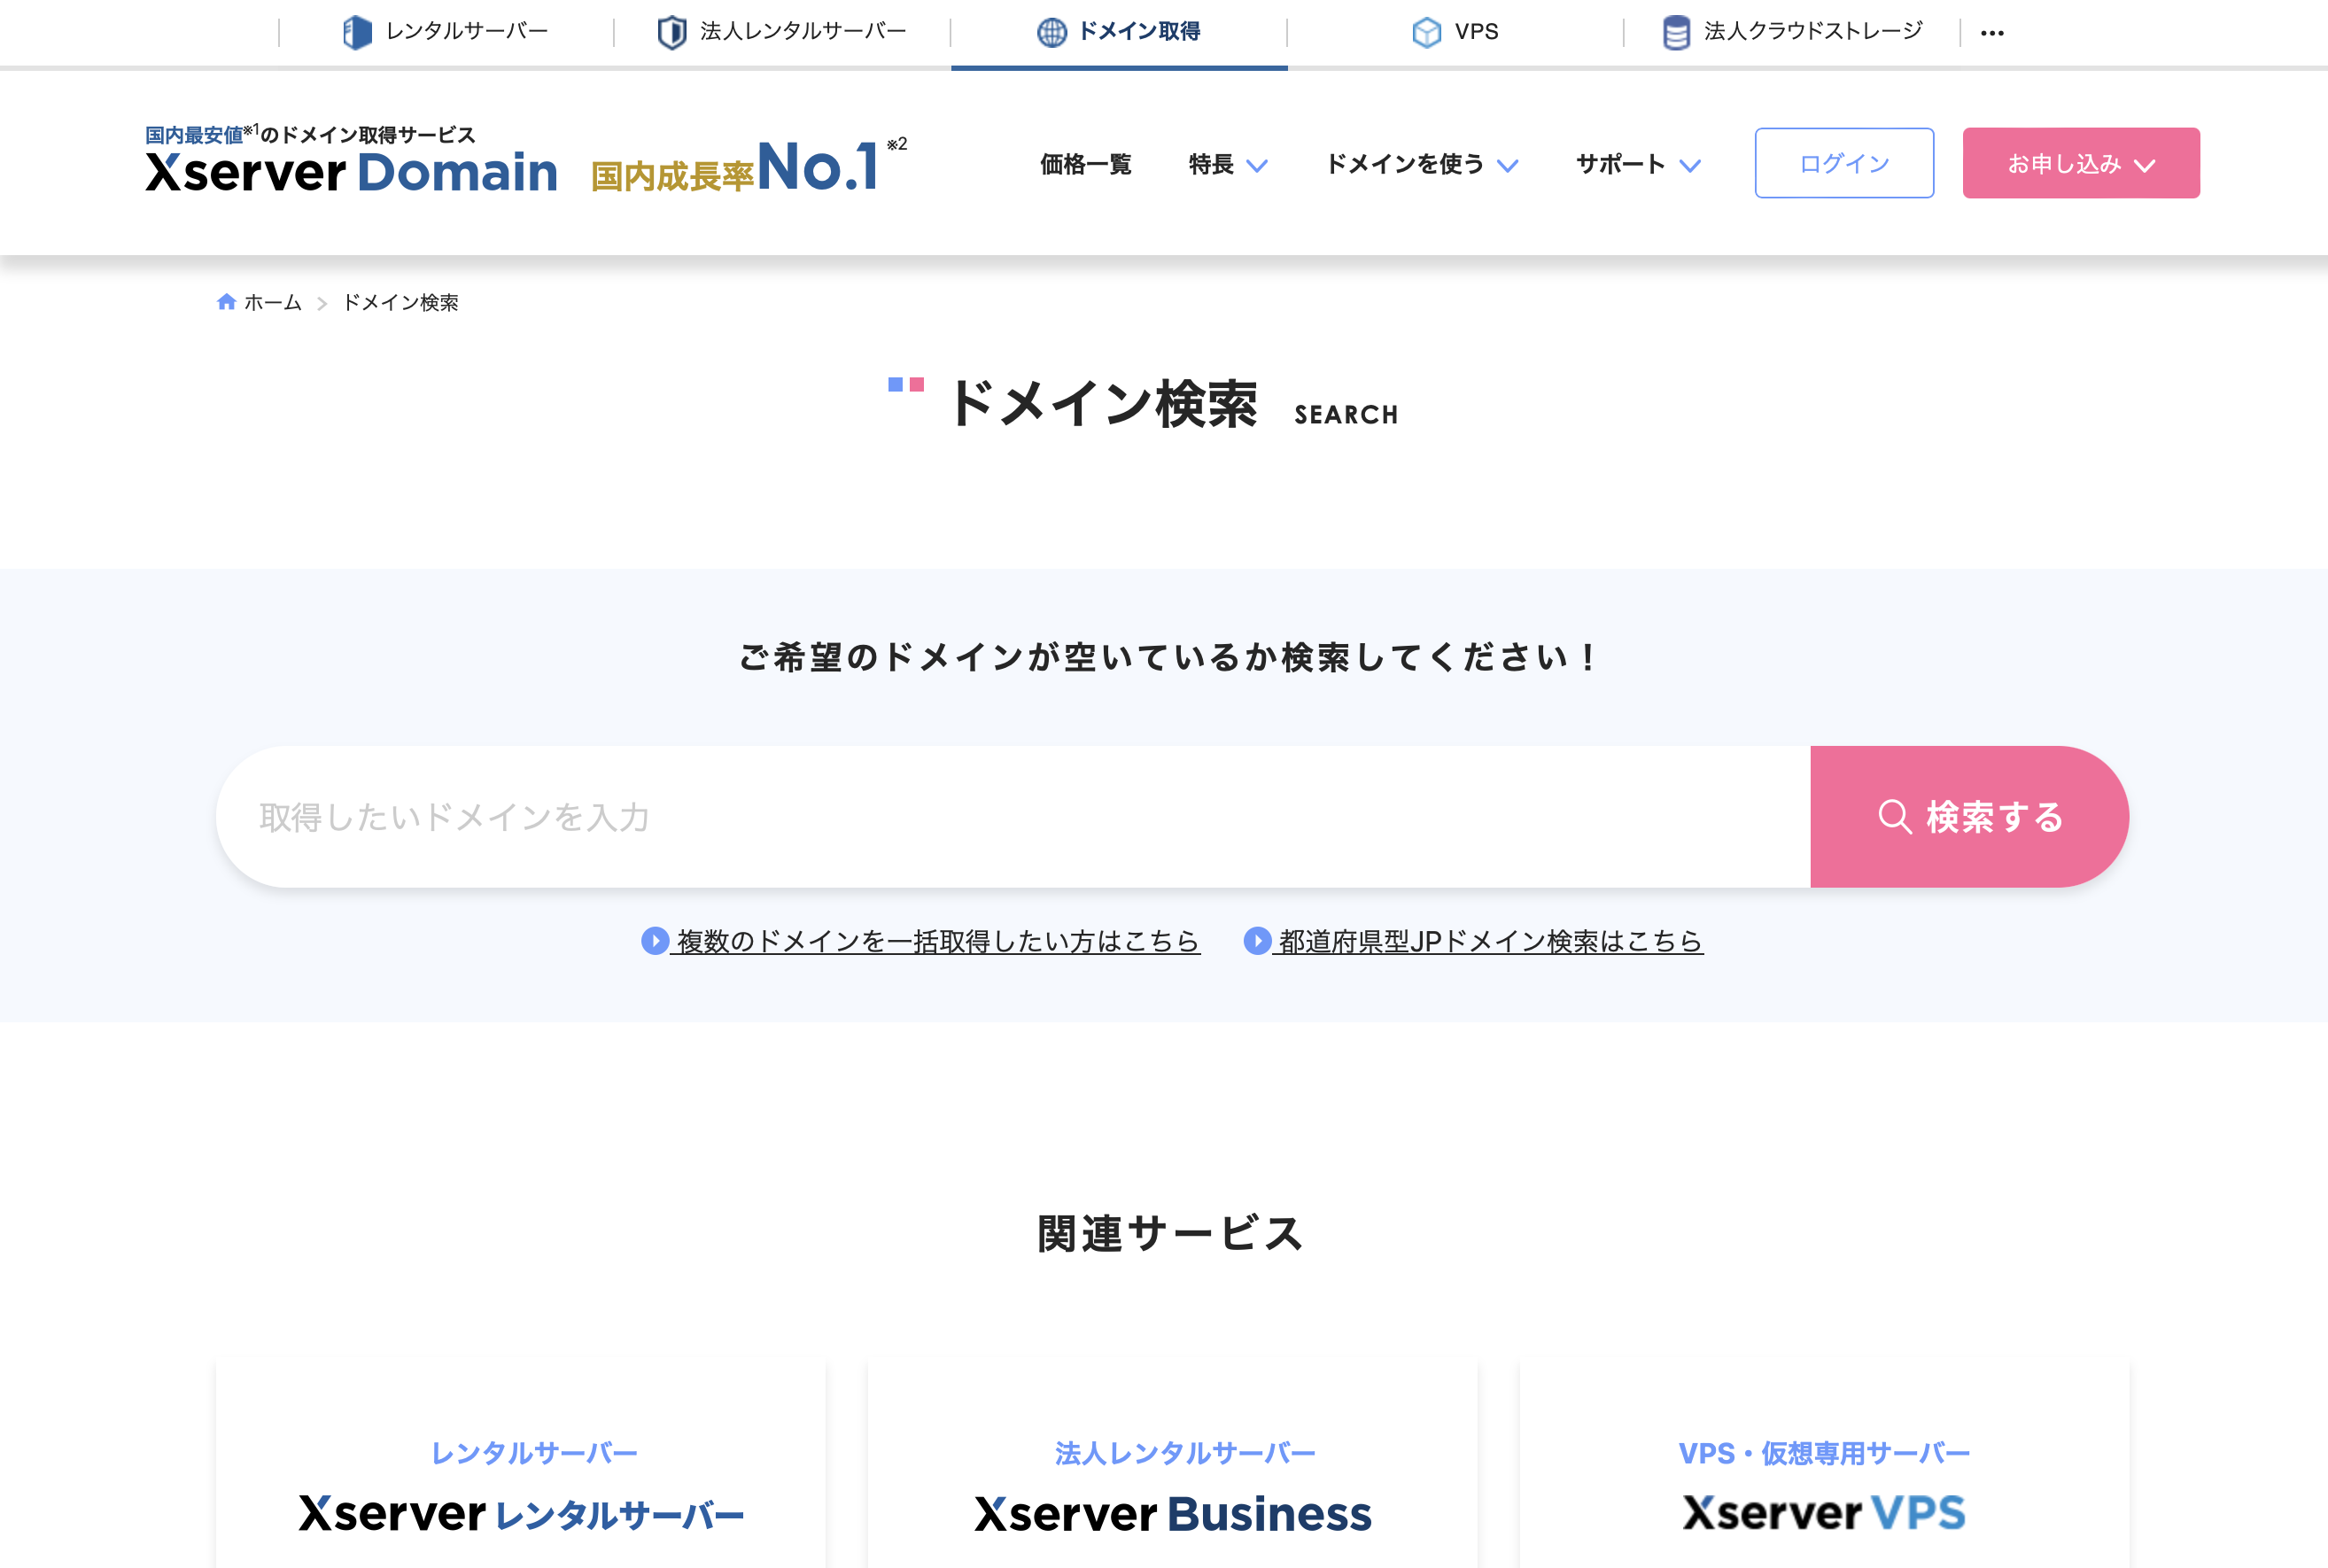Click the rental server building icon
The image size is (2328, 1568).
(357, 32)
